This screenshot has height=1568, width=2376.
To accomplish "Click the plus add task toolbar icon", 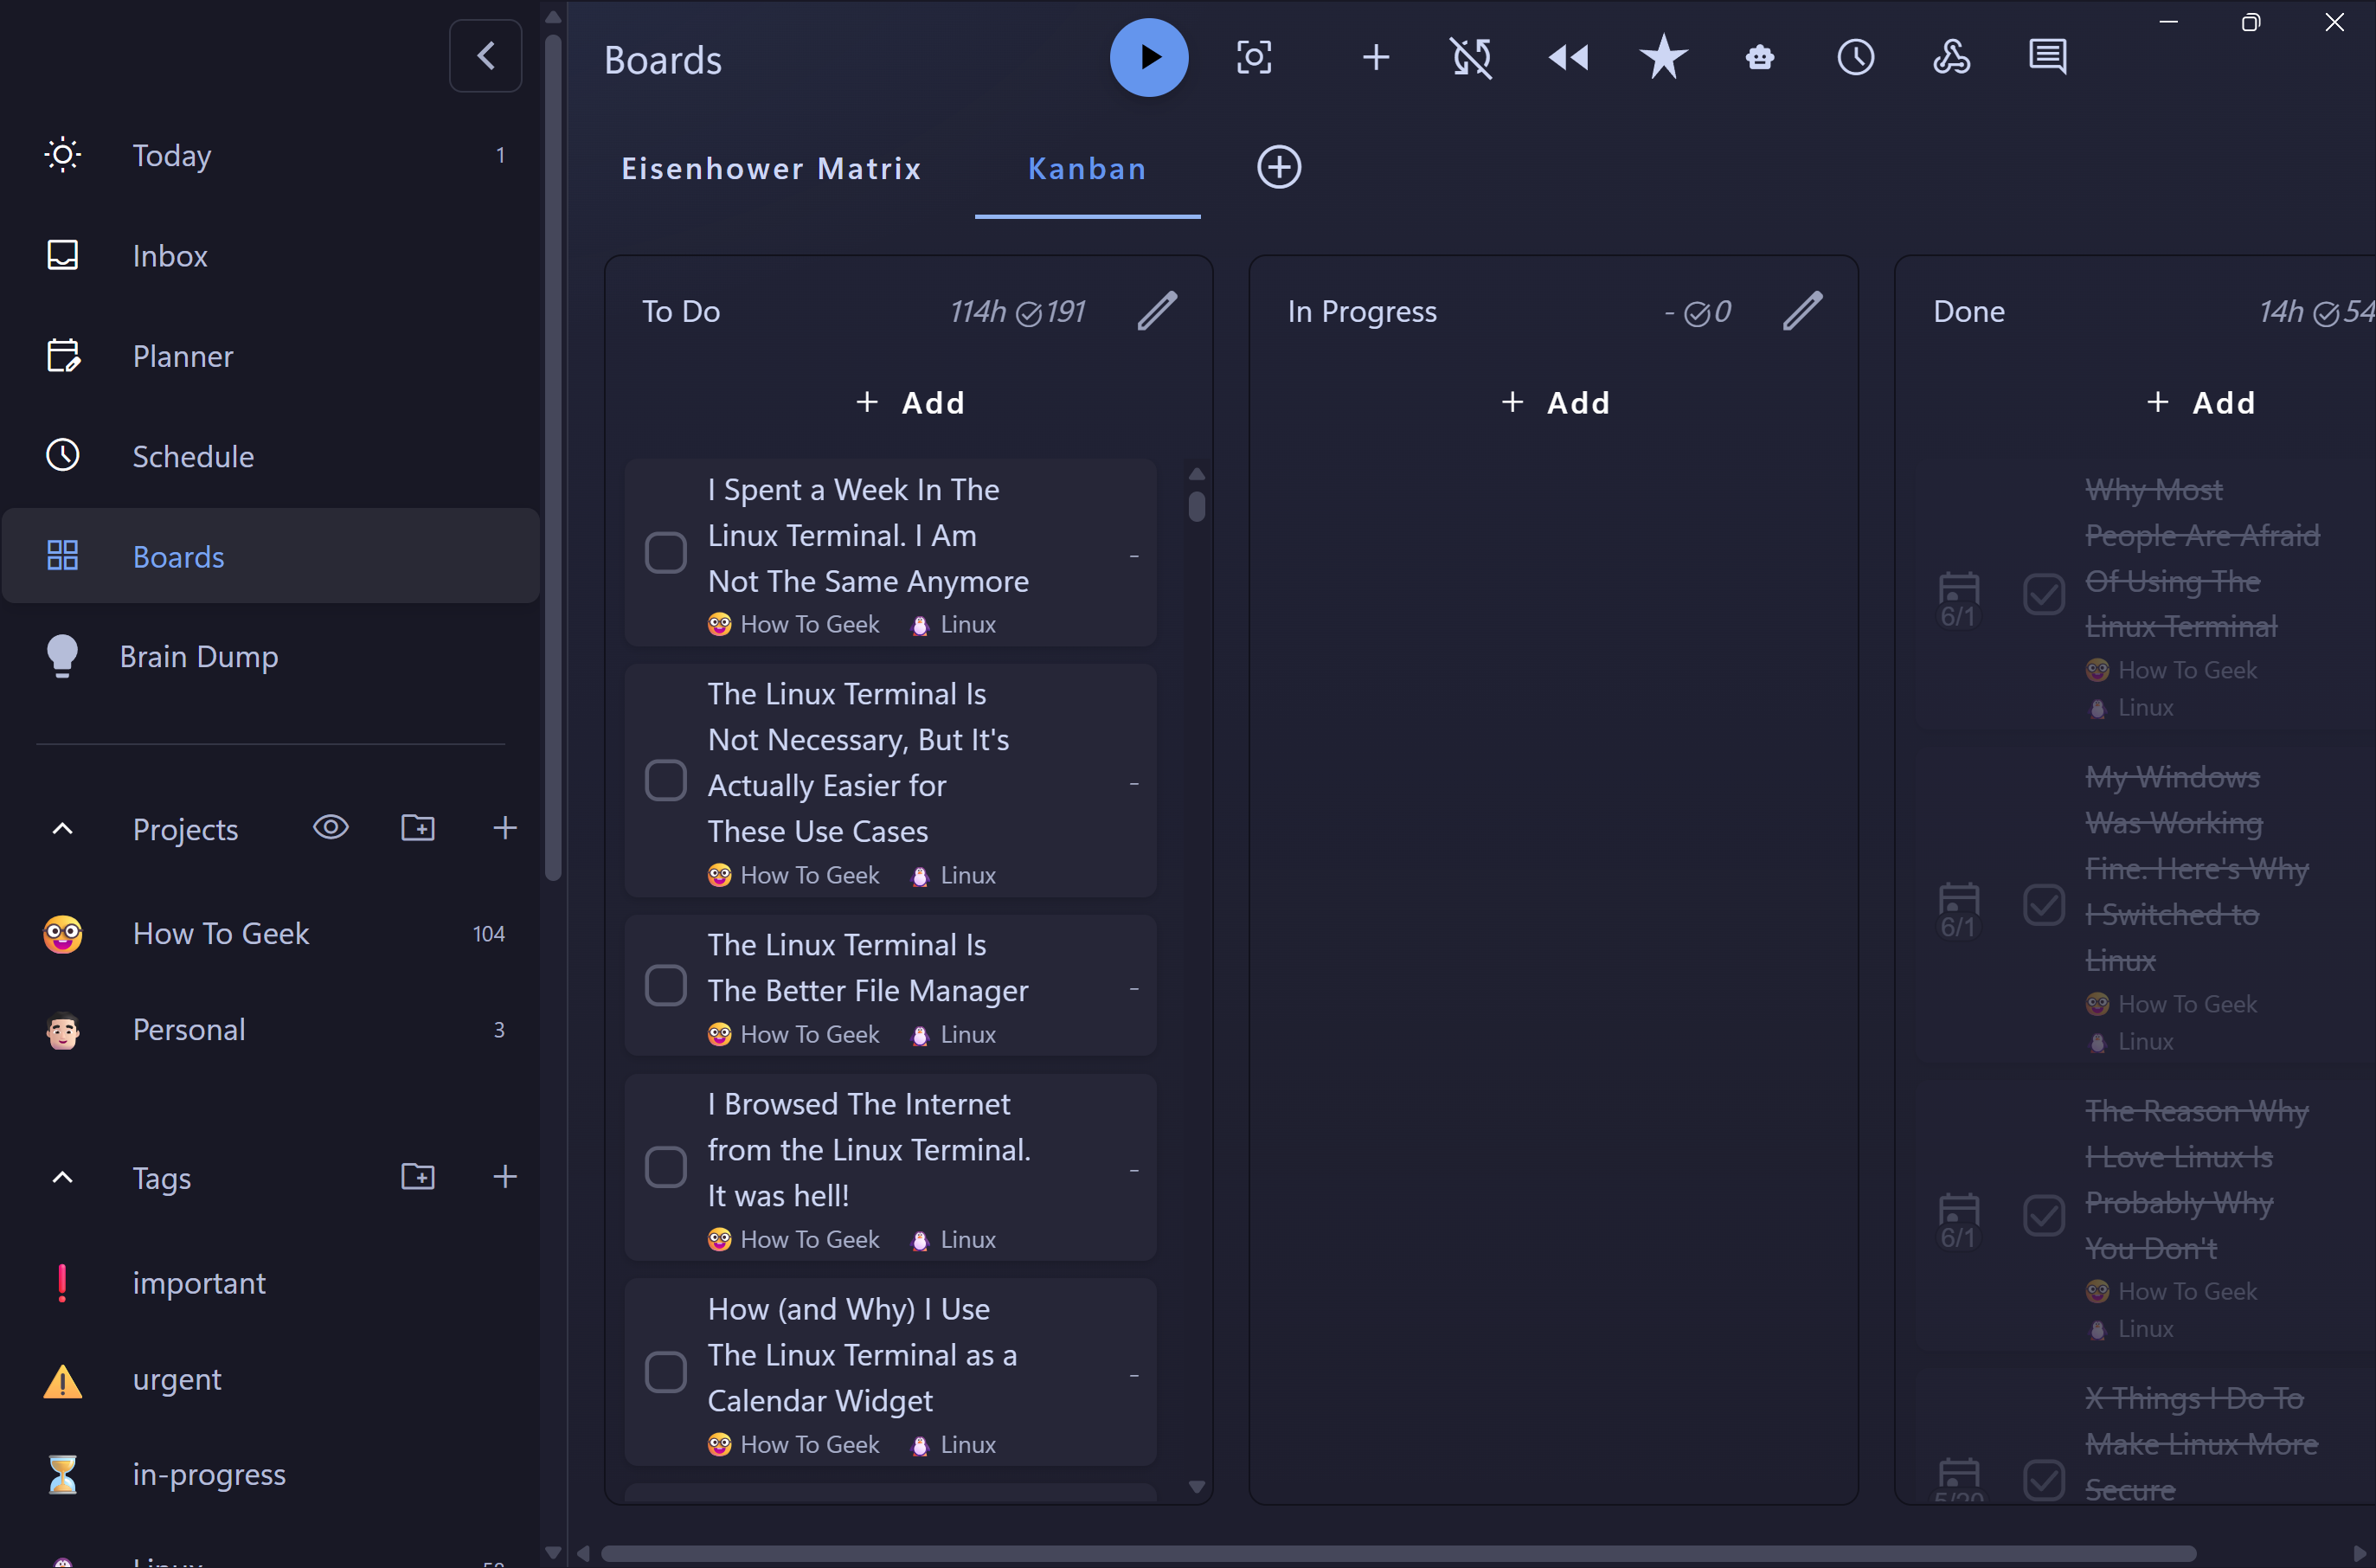I will coord(1376,57).
